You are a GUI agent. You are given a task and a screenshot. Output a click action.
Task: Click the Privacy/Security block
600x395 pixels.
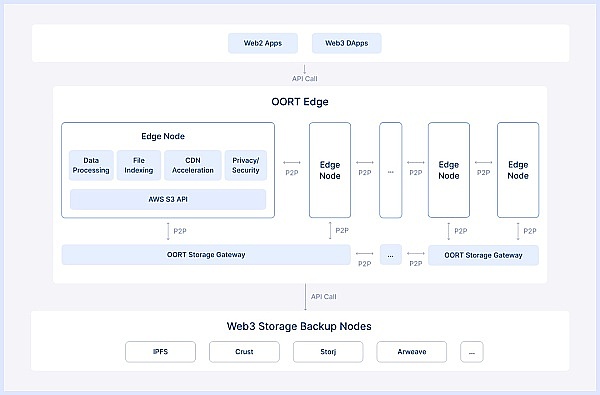pos(246,165)
